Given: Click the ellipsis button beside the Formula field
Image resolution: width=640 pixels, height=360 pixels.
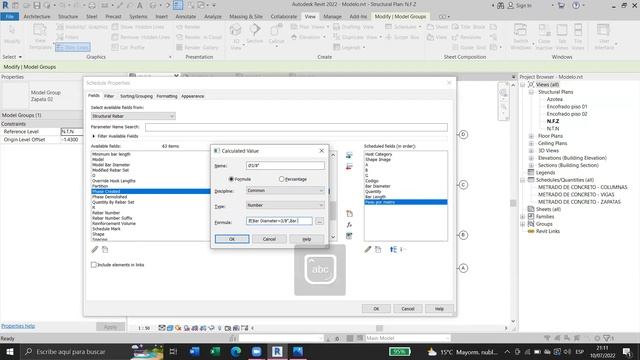Looking at the screenshot, I should [x=320, y=221].
